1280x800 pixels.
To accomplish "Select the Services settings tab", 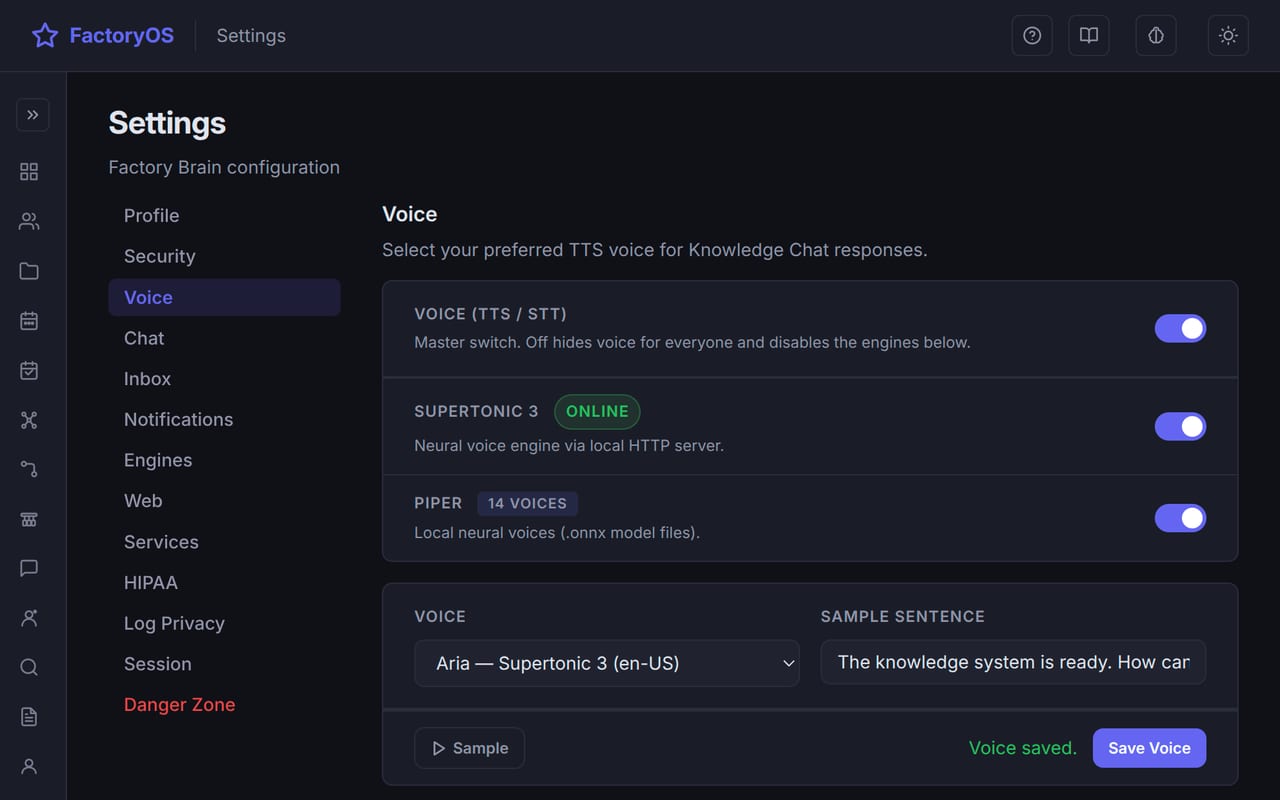I will coord(224,542).
